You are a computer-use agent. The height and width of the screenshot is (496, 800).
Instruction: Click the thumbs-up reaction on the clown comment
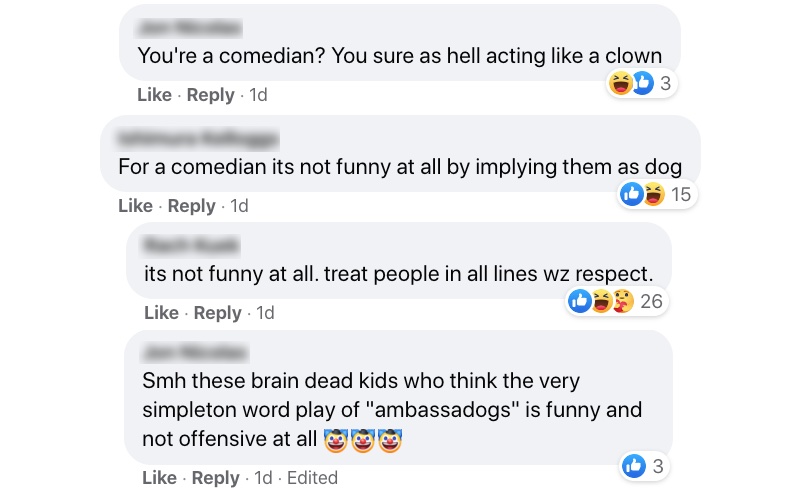[x=642, y=86]
